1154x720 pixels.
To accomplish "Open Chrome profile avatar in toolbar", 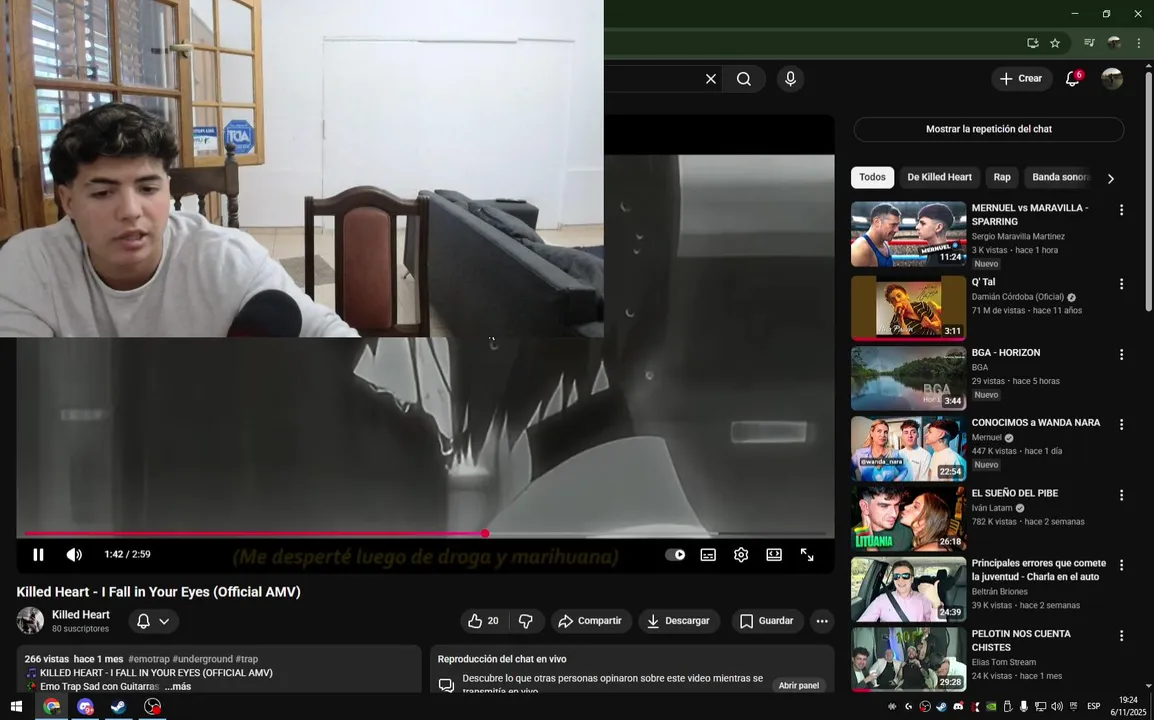I will point(1114,43).
